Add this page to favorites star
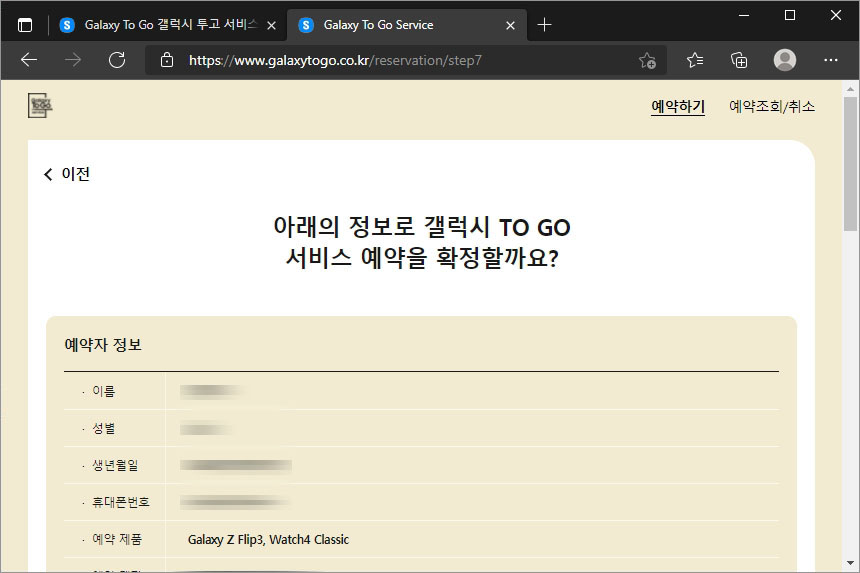The width and height of the screenshot is (860, 573). (647, 60)
